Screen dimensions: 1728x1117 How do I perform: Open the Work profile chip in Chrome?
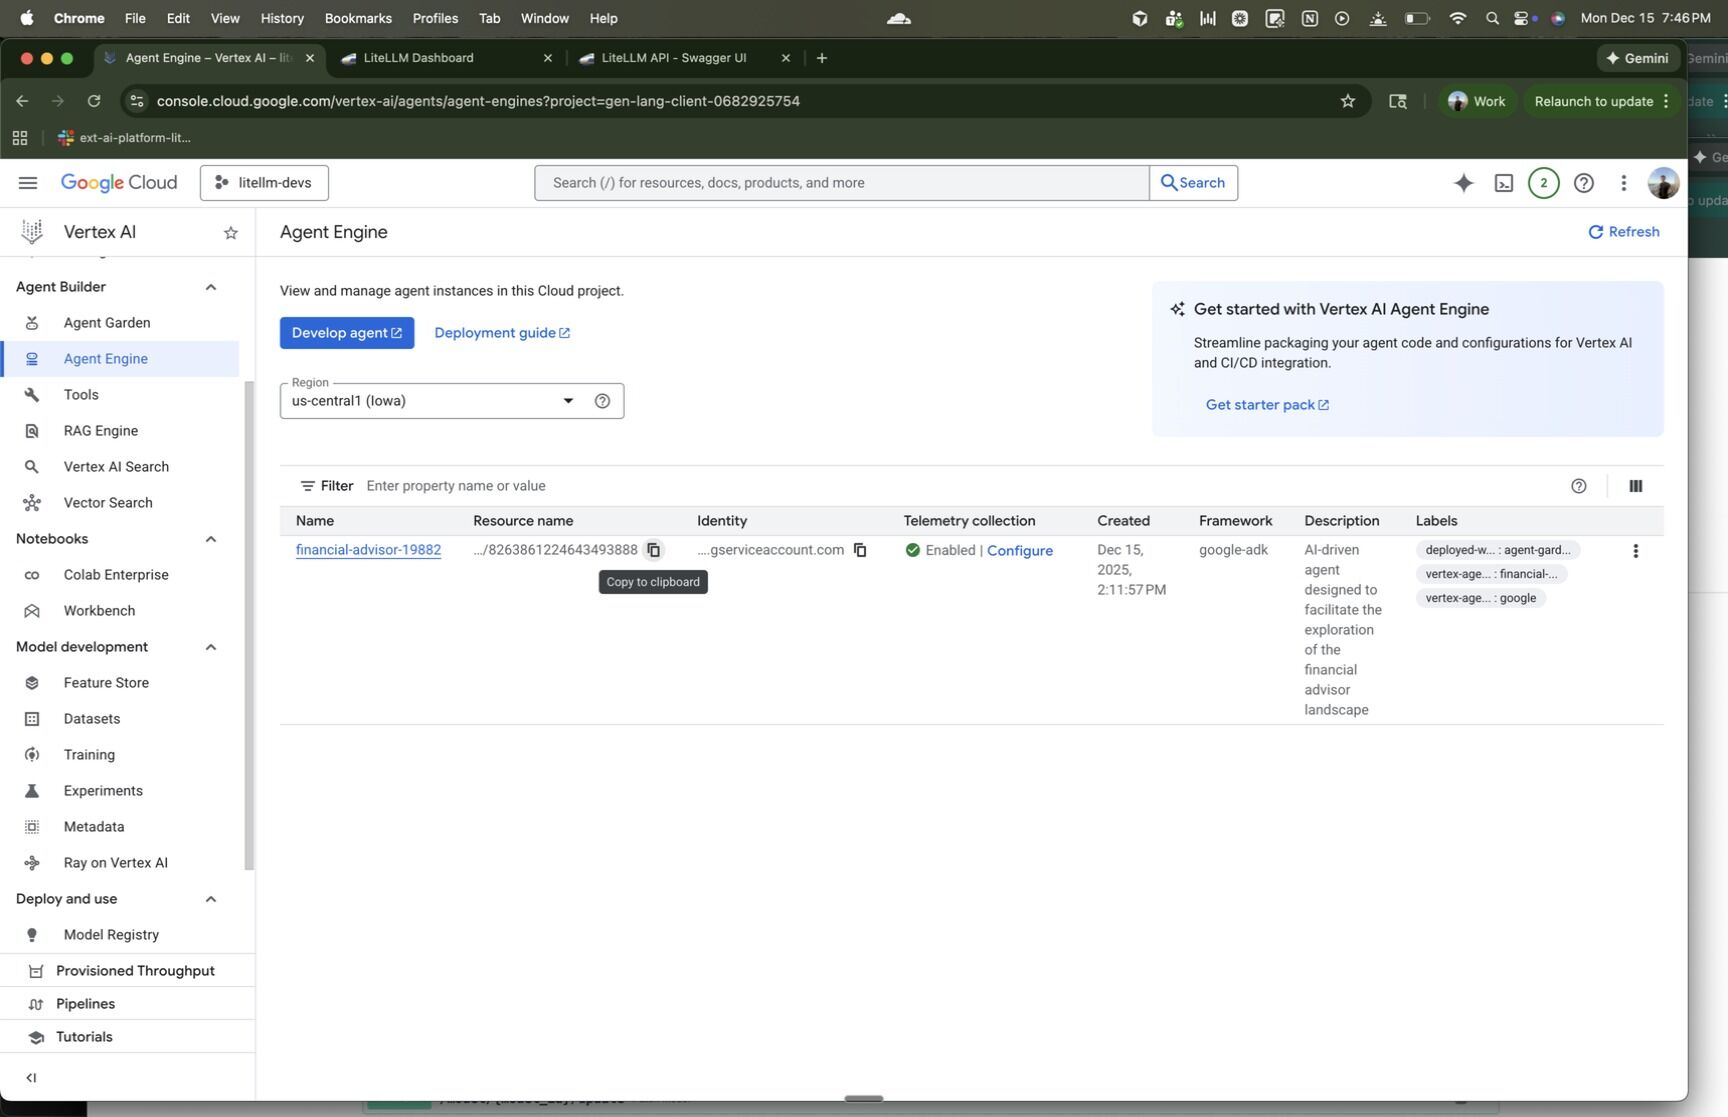click(x=1477, y=101)
